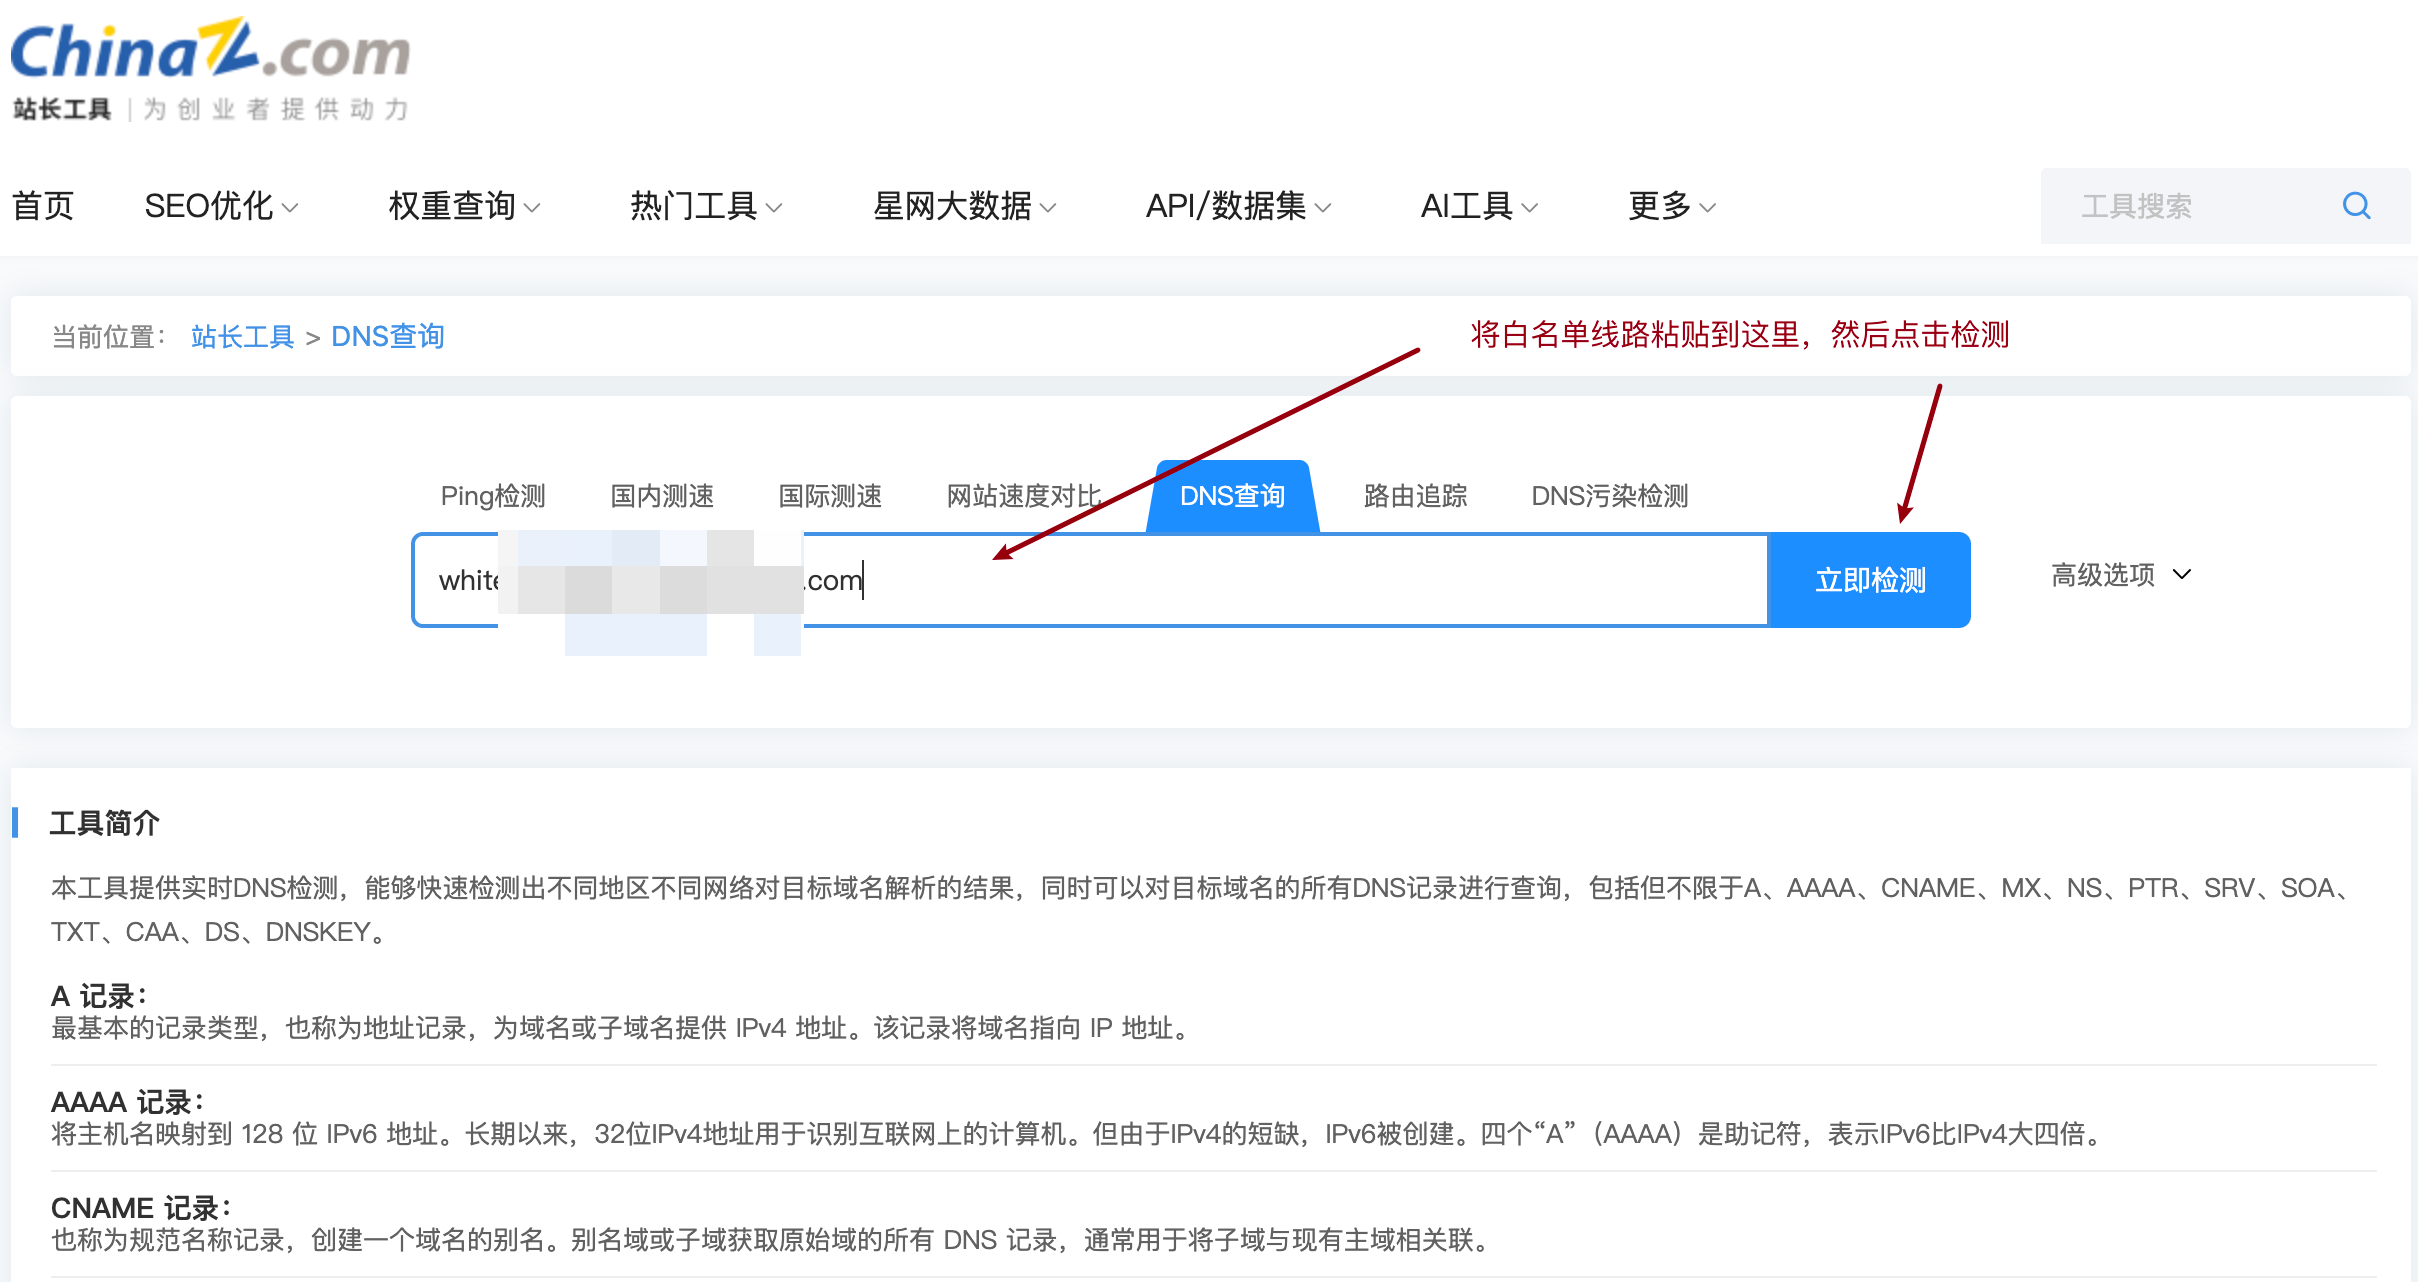Click the 站长工具 breadcrumb link
The width and height of the screenshot is (2418, 1282).
(242, 337)
